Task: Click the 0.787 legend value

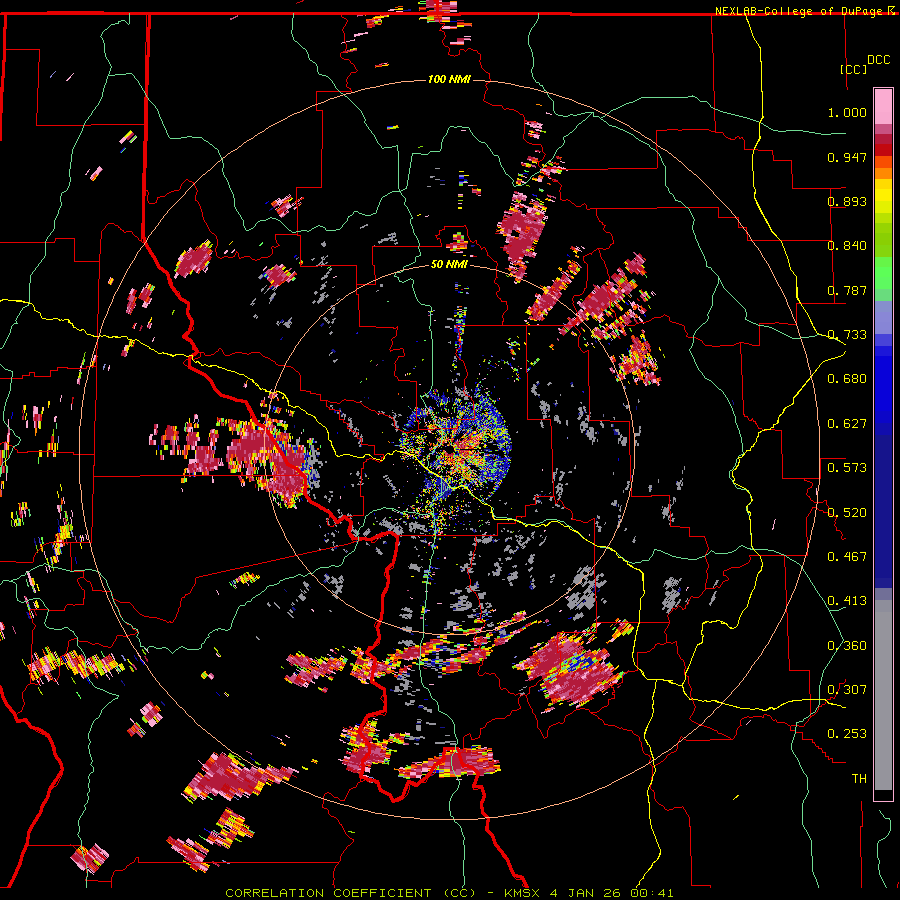Action: 847,290
